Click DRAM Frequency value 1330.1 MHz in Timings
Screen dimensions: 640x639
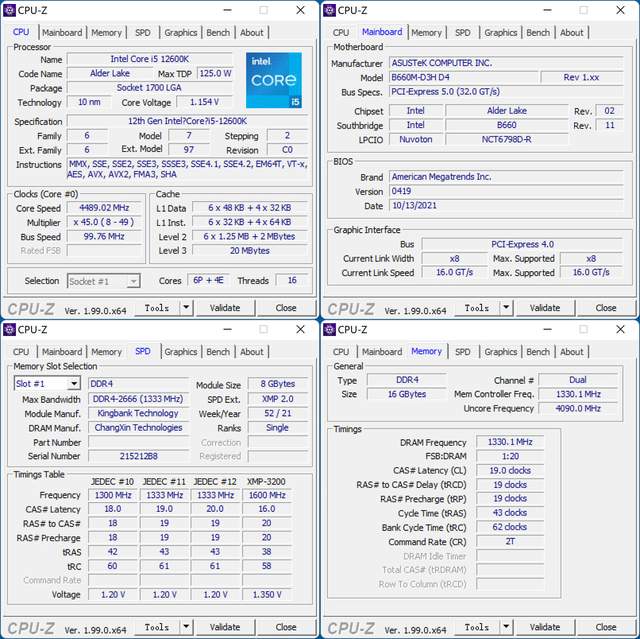click(x=510, y=442)
